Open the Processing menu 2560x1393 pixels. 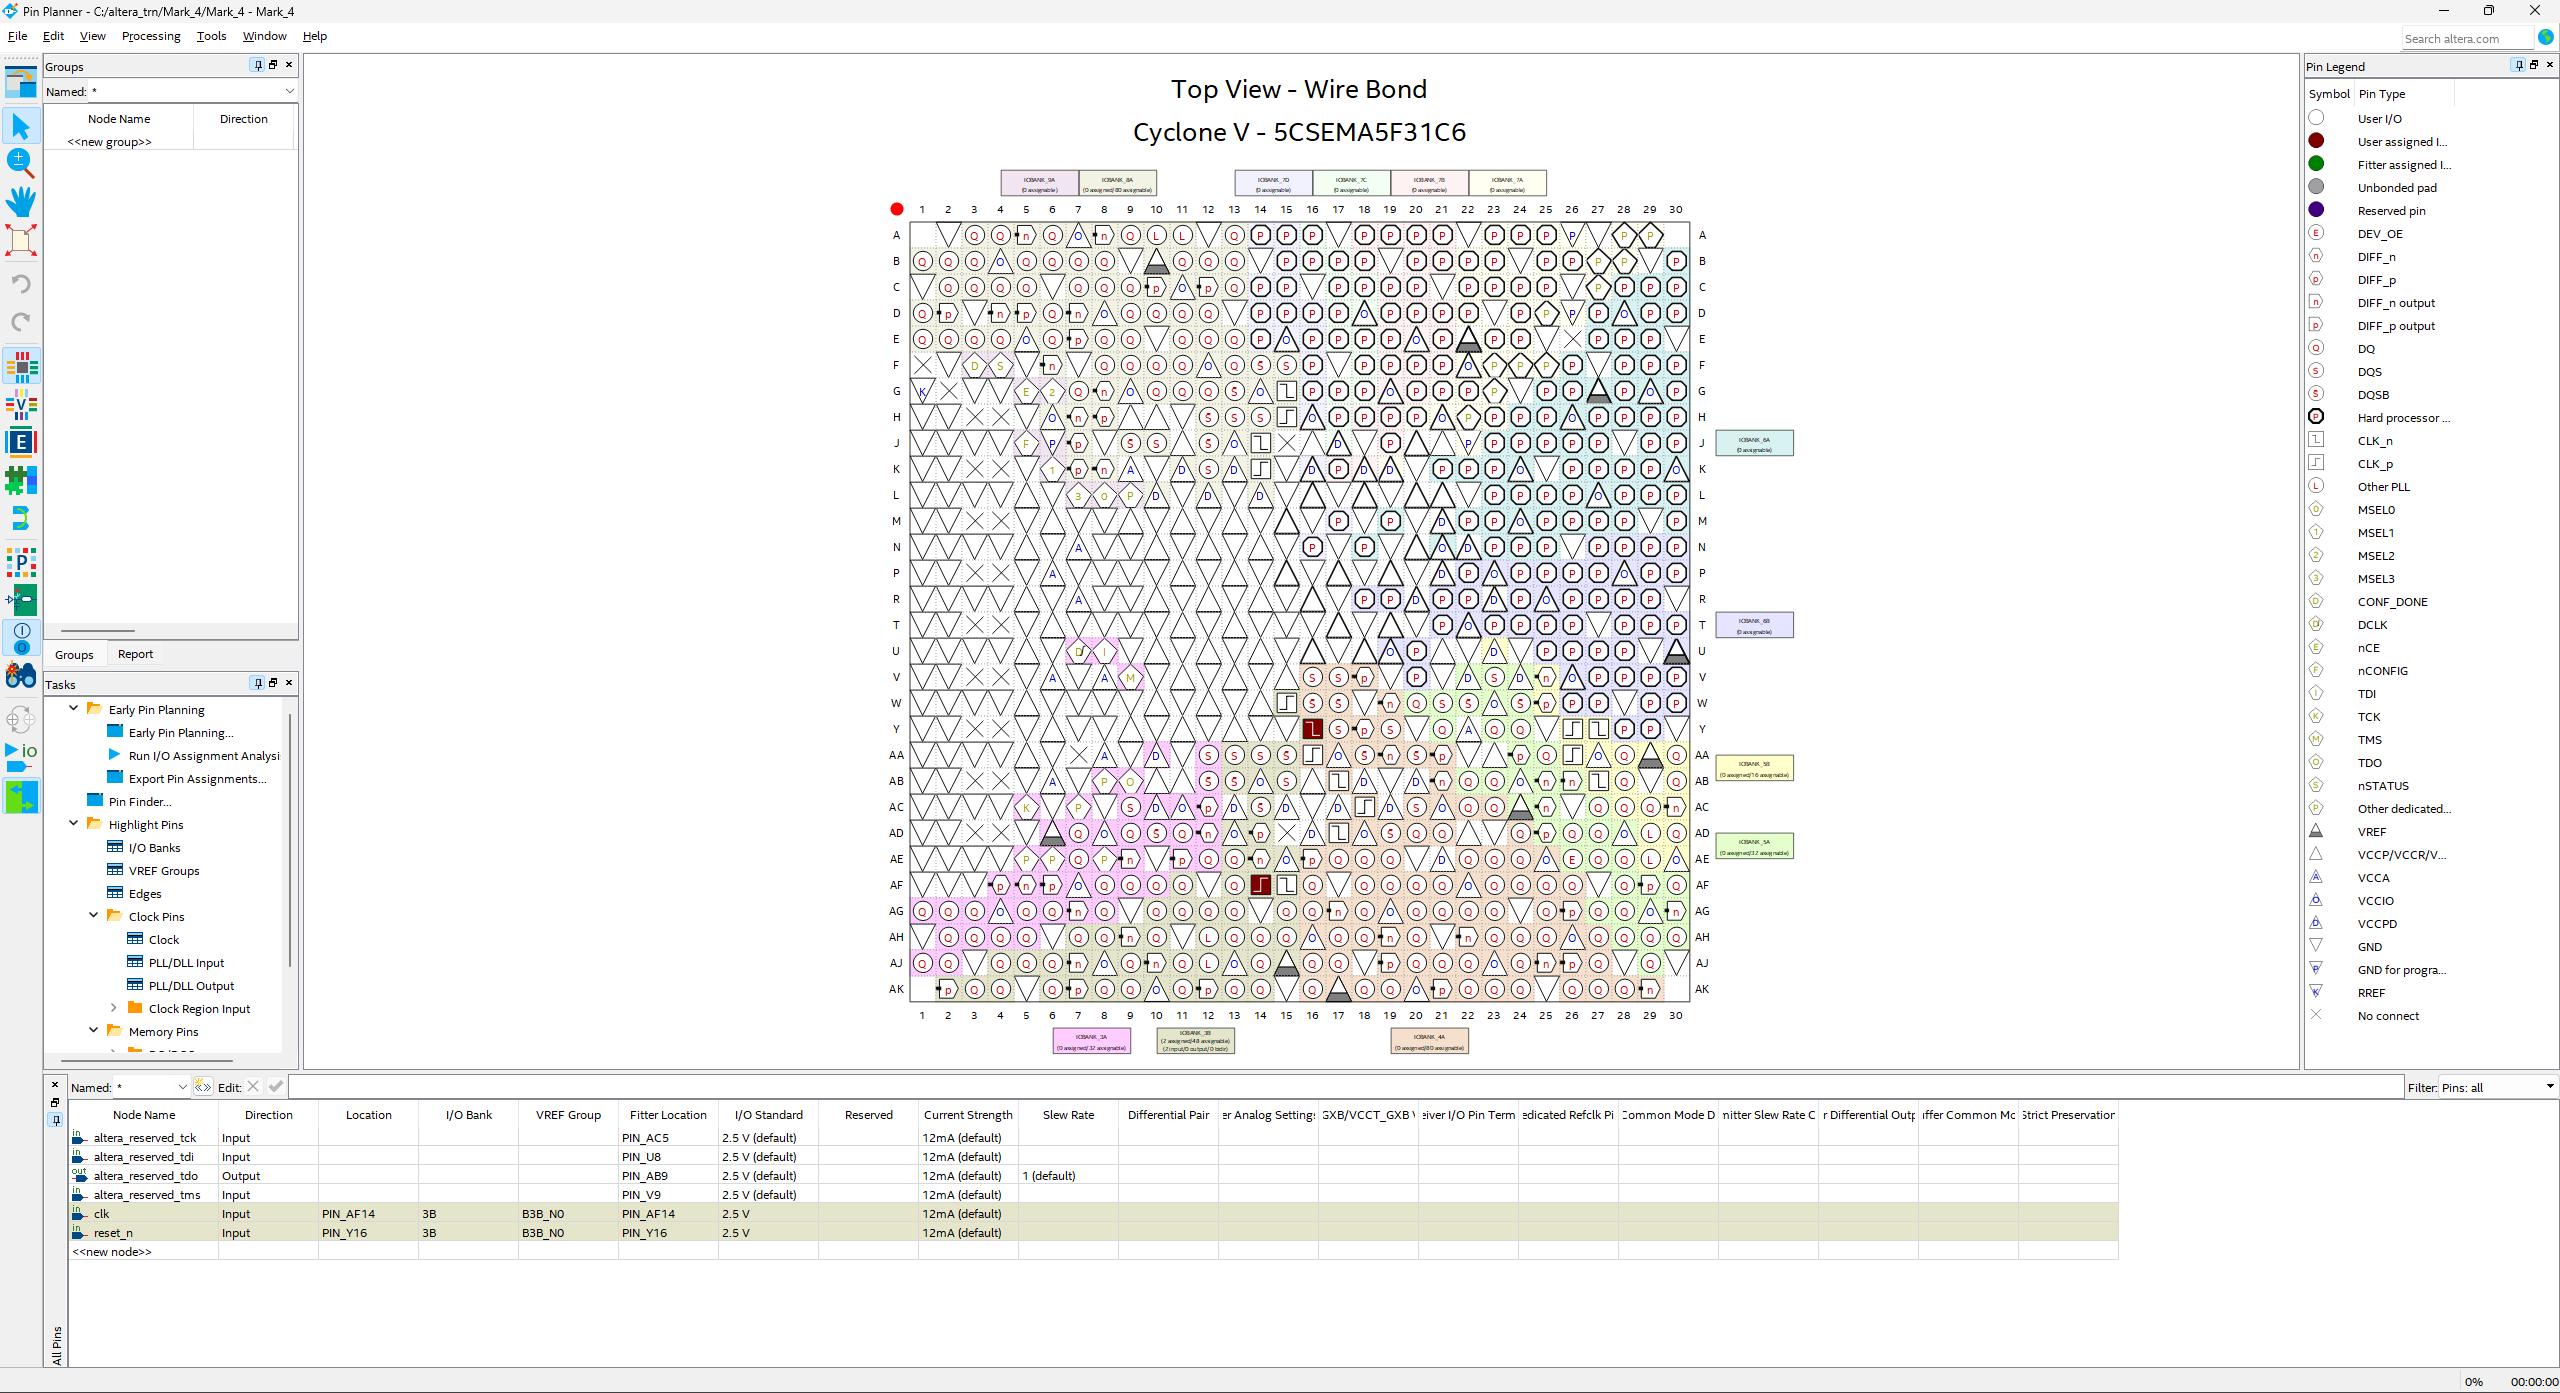(x=151, y=36)
